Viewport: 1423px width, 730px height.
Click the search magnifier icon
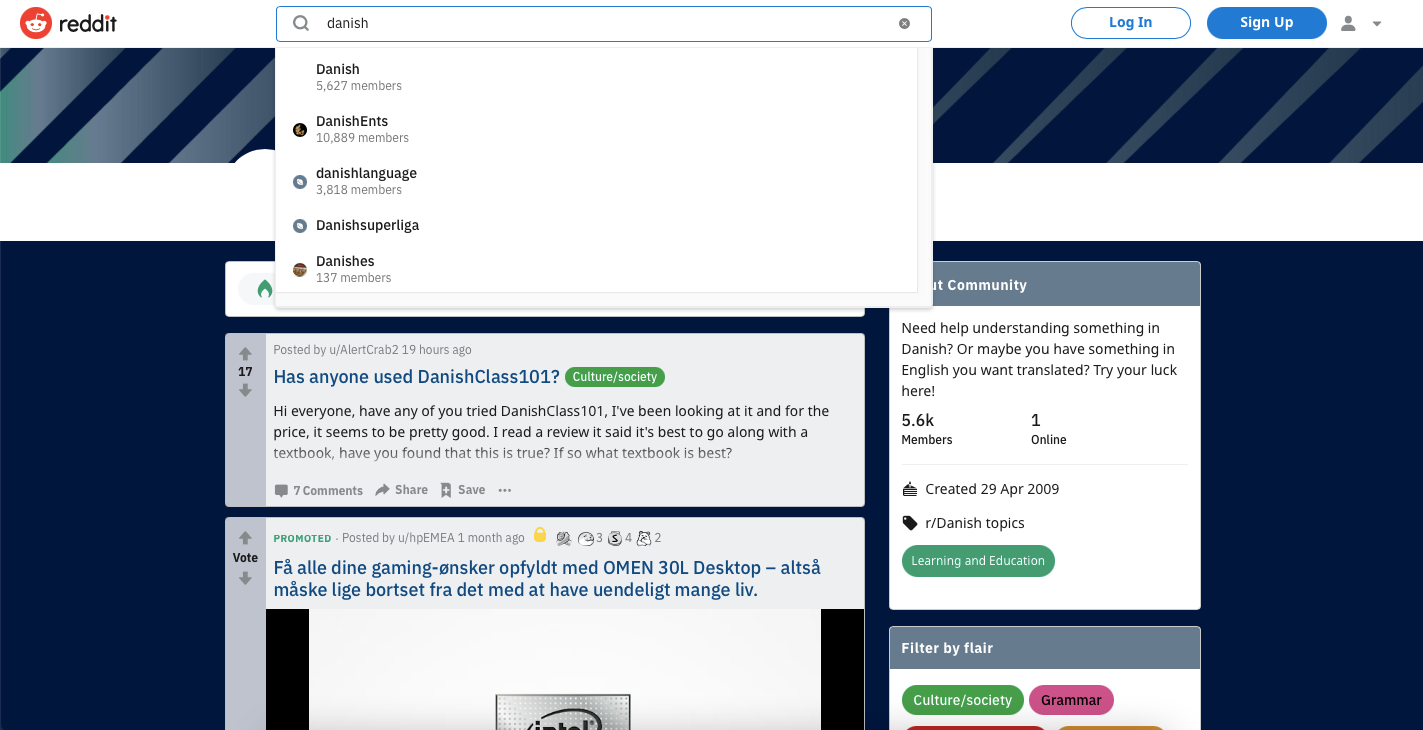(x=301, y=23)
